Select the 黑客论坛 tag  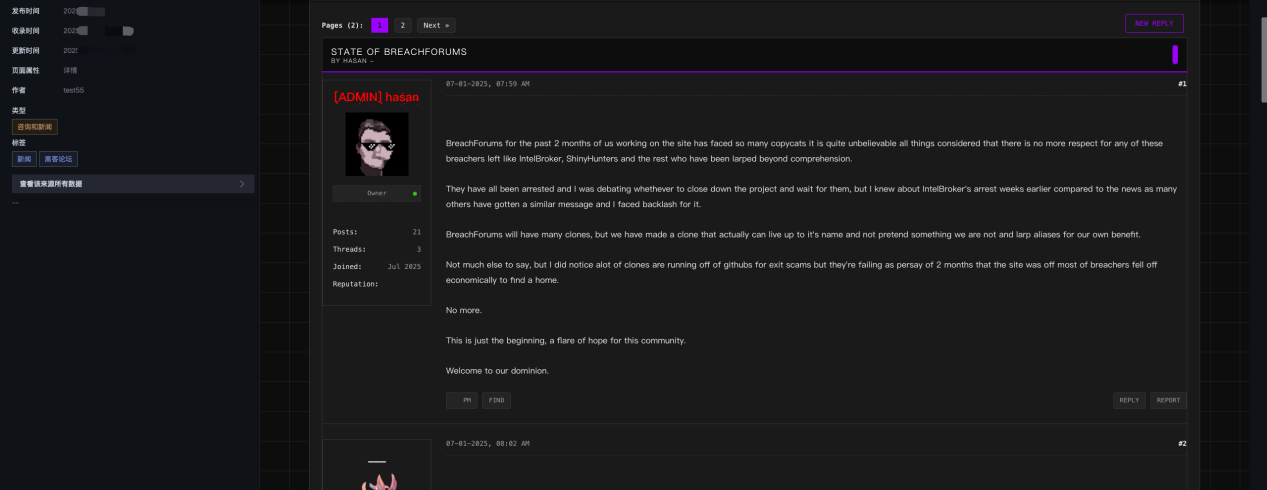tap(58, 158)
